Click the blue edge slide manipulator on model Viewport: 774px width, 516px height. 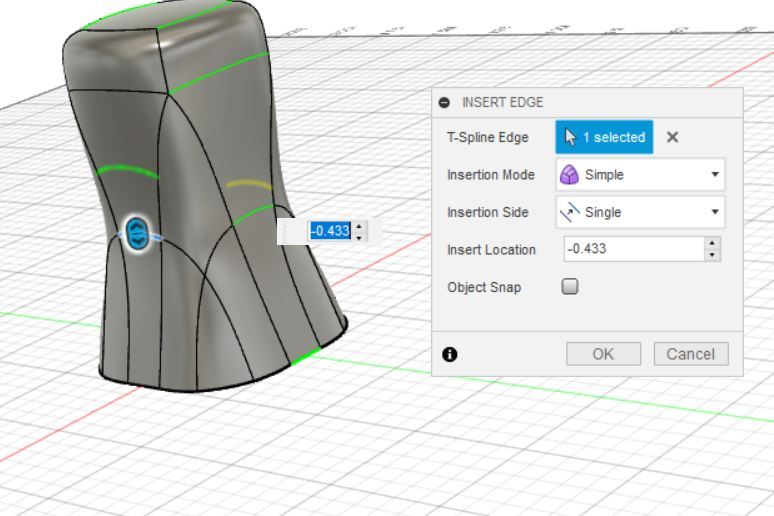tap(137, 234)
